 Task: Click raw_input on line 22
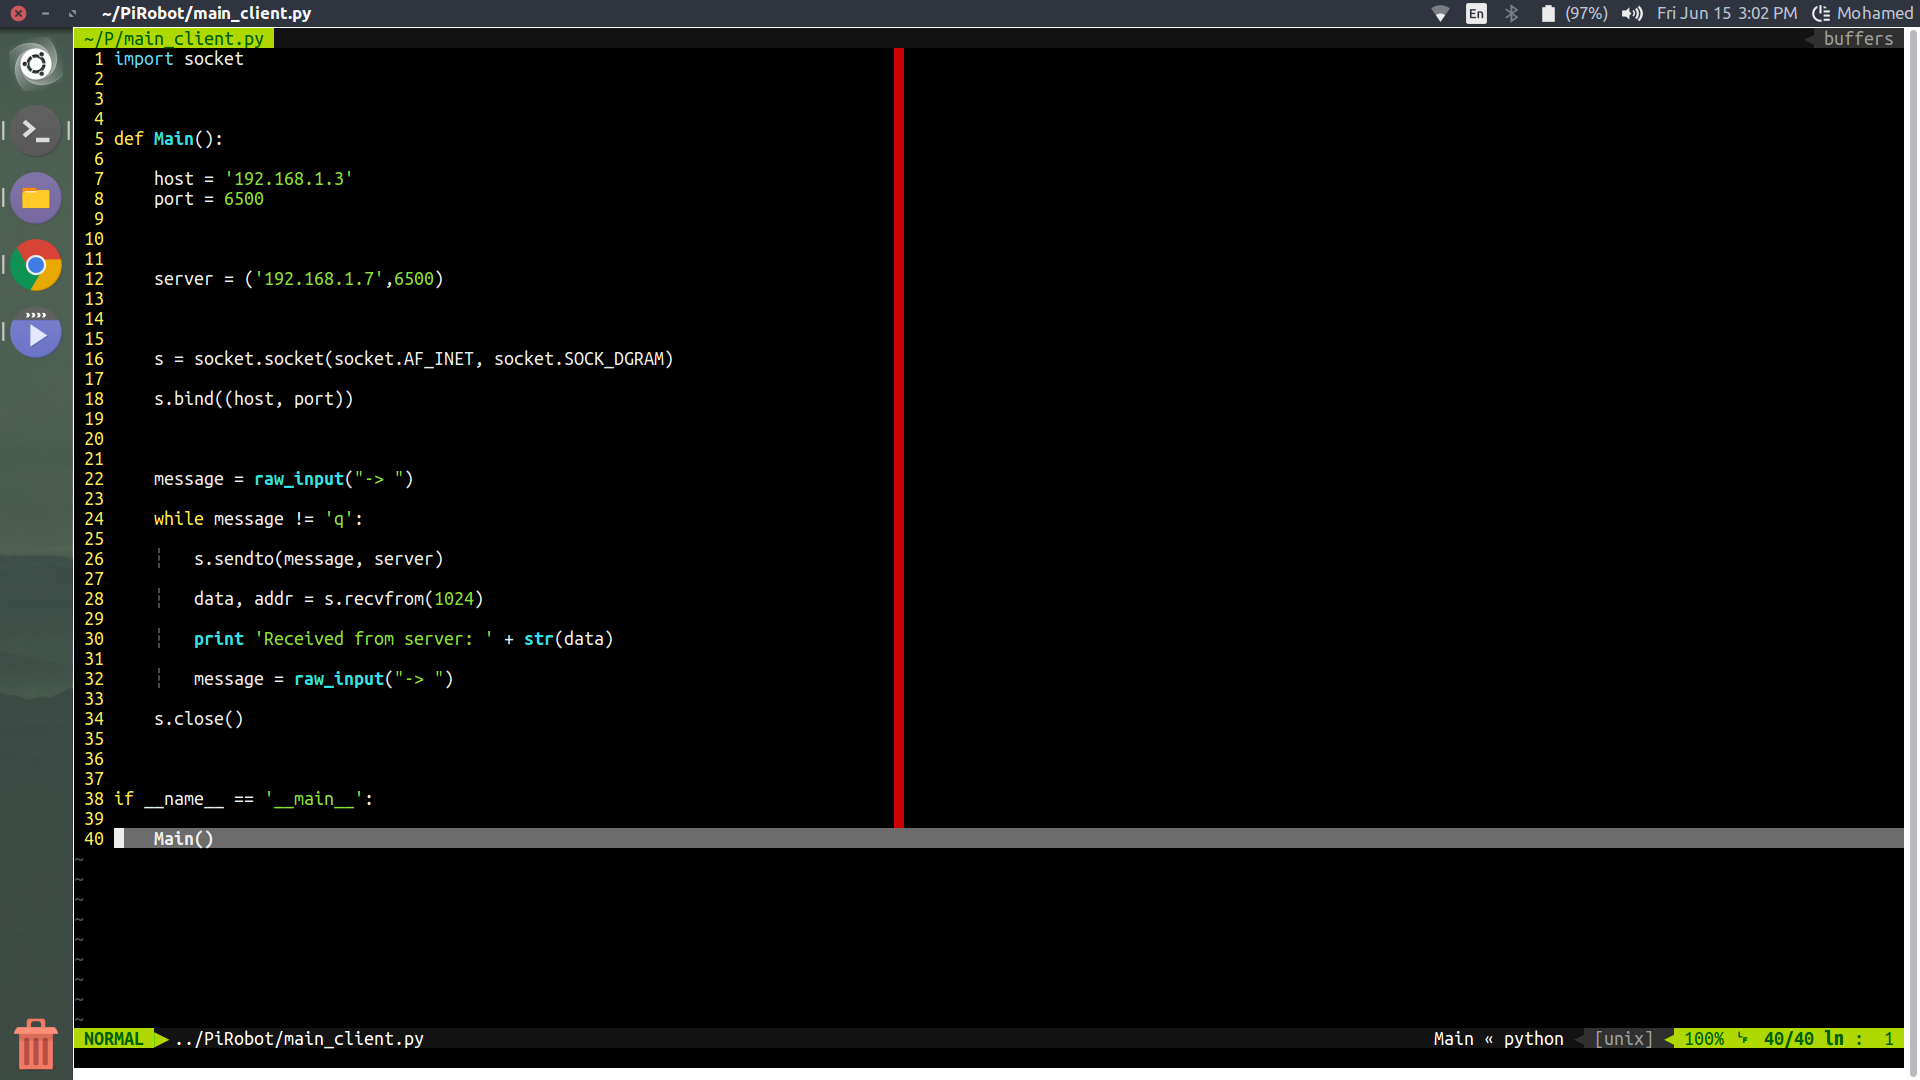pyautogui.click(x=299, y=479)
